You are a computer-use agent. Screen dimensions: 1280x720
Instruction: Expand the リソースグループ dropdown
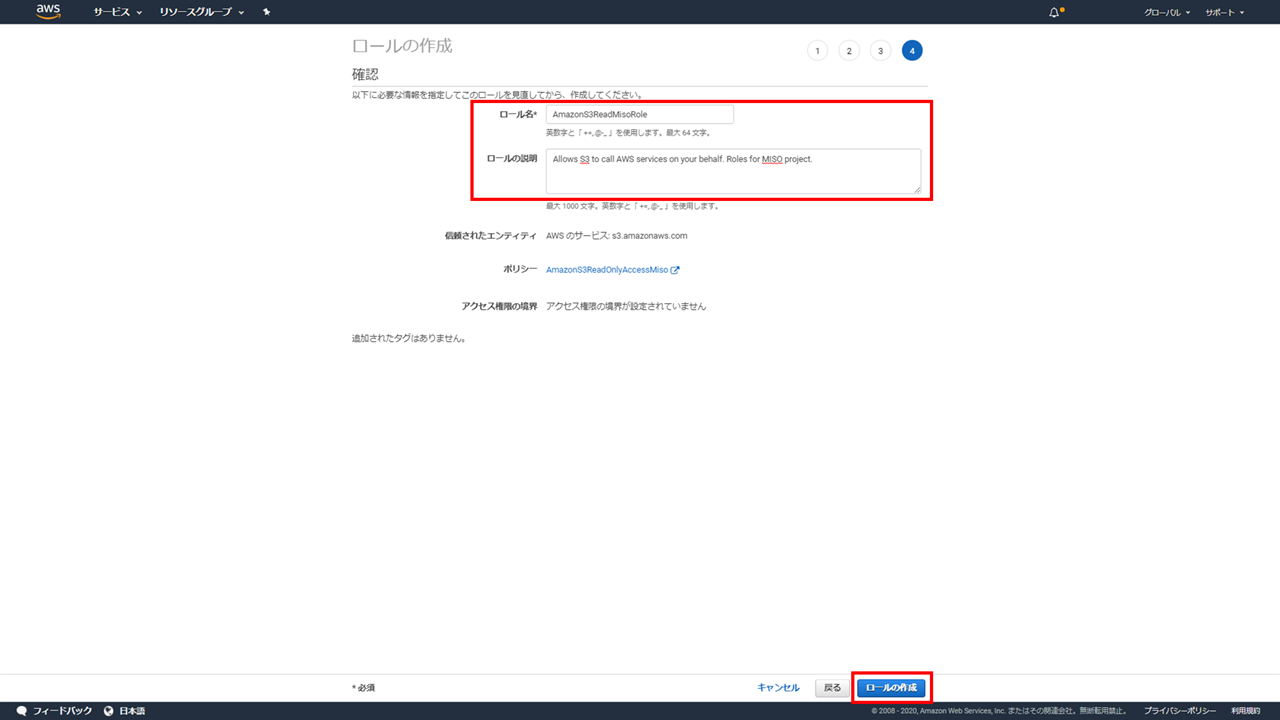click(x=202, y=12)
